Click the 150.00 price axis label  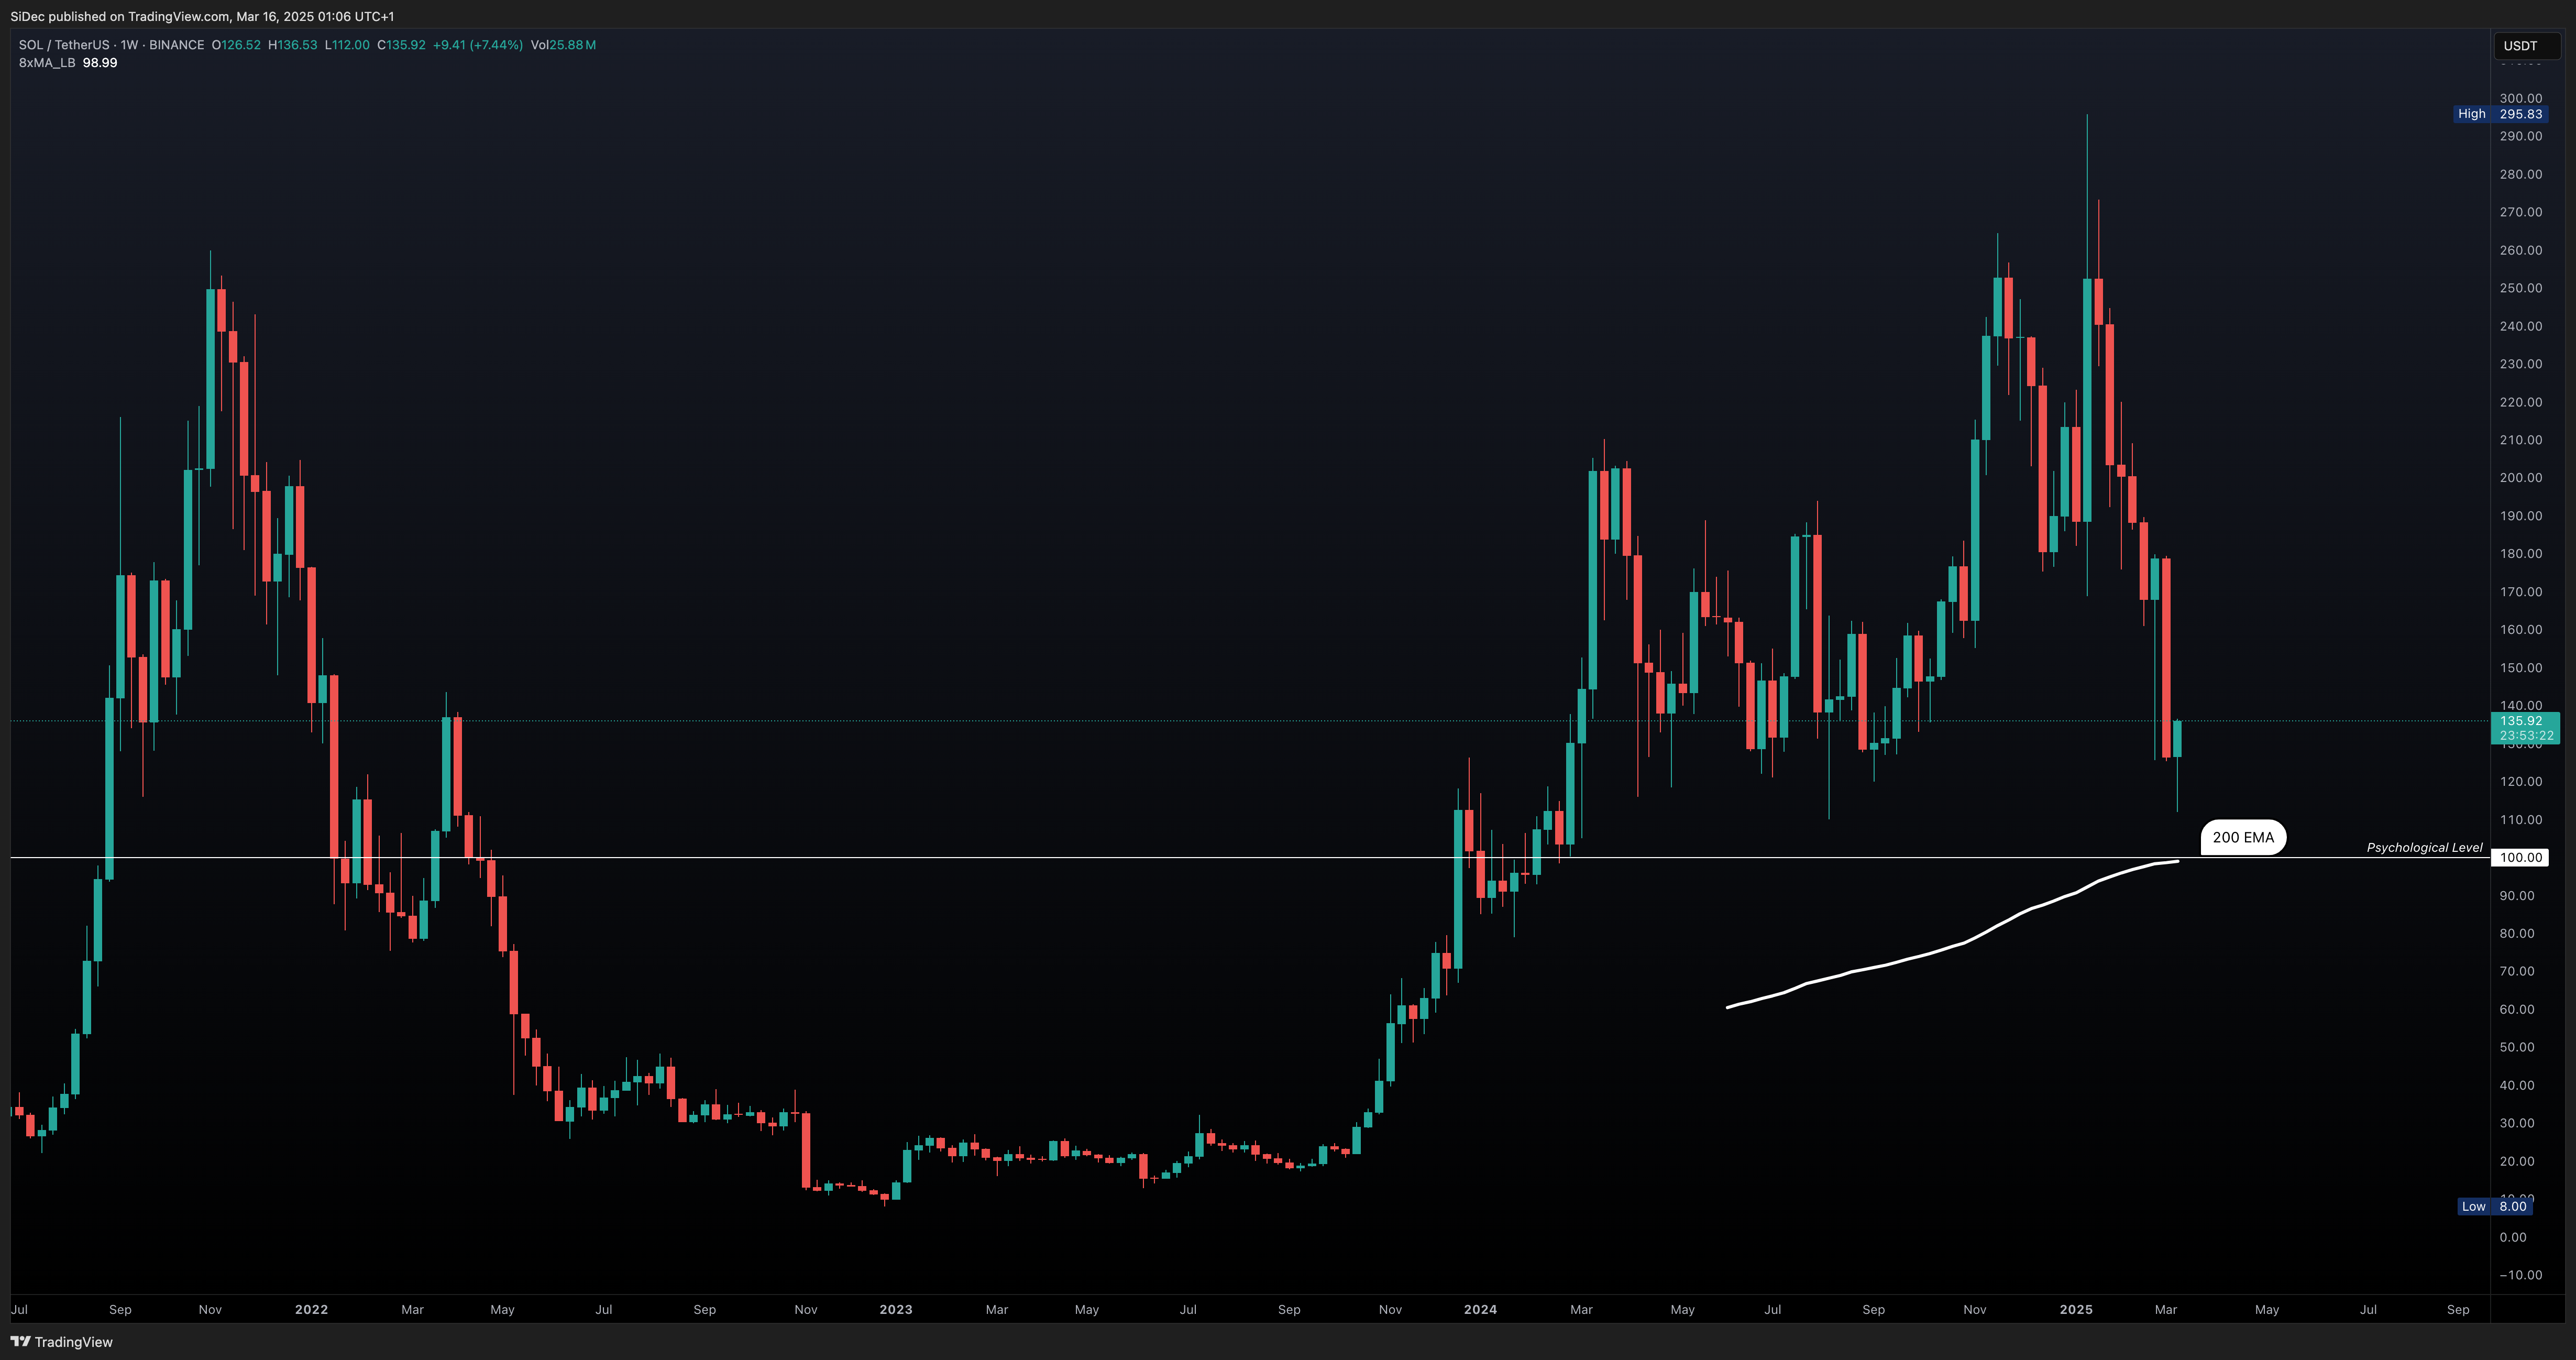(2520, 668)
